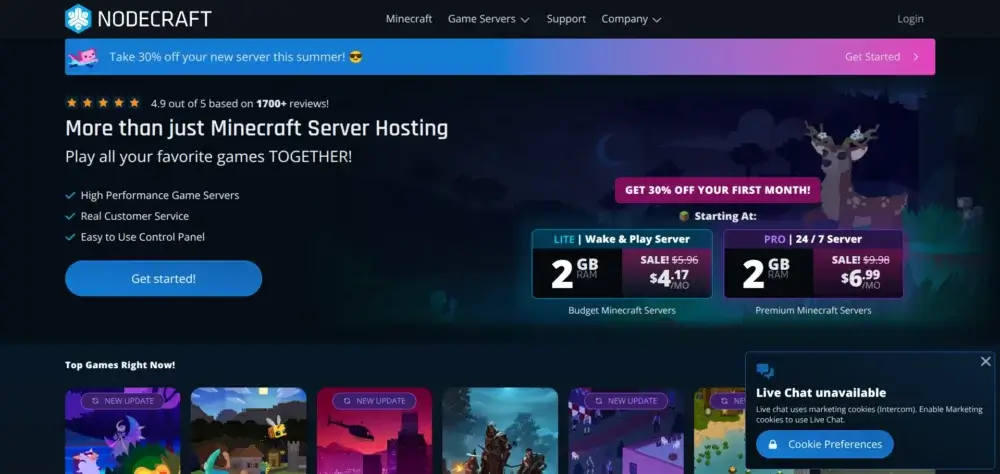Open the helicopter city game card
Image resolution: width=1000 pixels, height=474 pixels.
point(374,431)
